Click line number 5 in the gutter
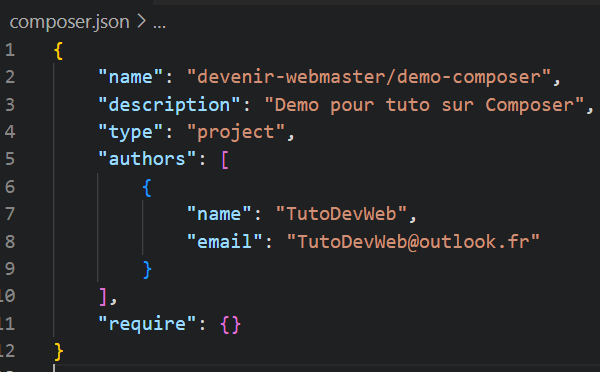 coord(10,159)
